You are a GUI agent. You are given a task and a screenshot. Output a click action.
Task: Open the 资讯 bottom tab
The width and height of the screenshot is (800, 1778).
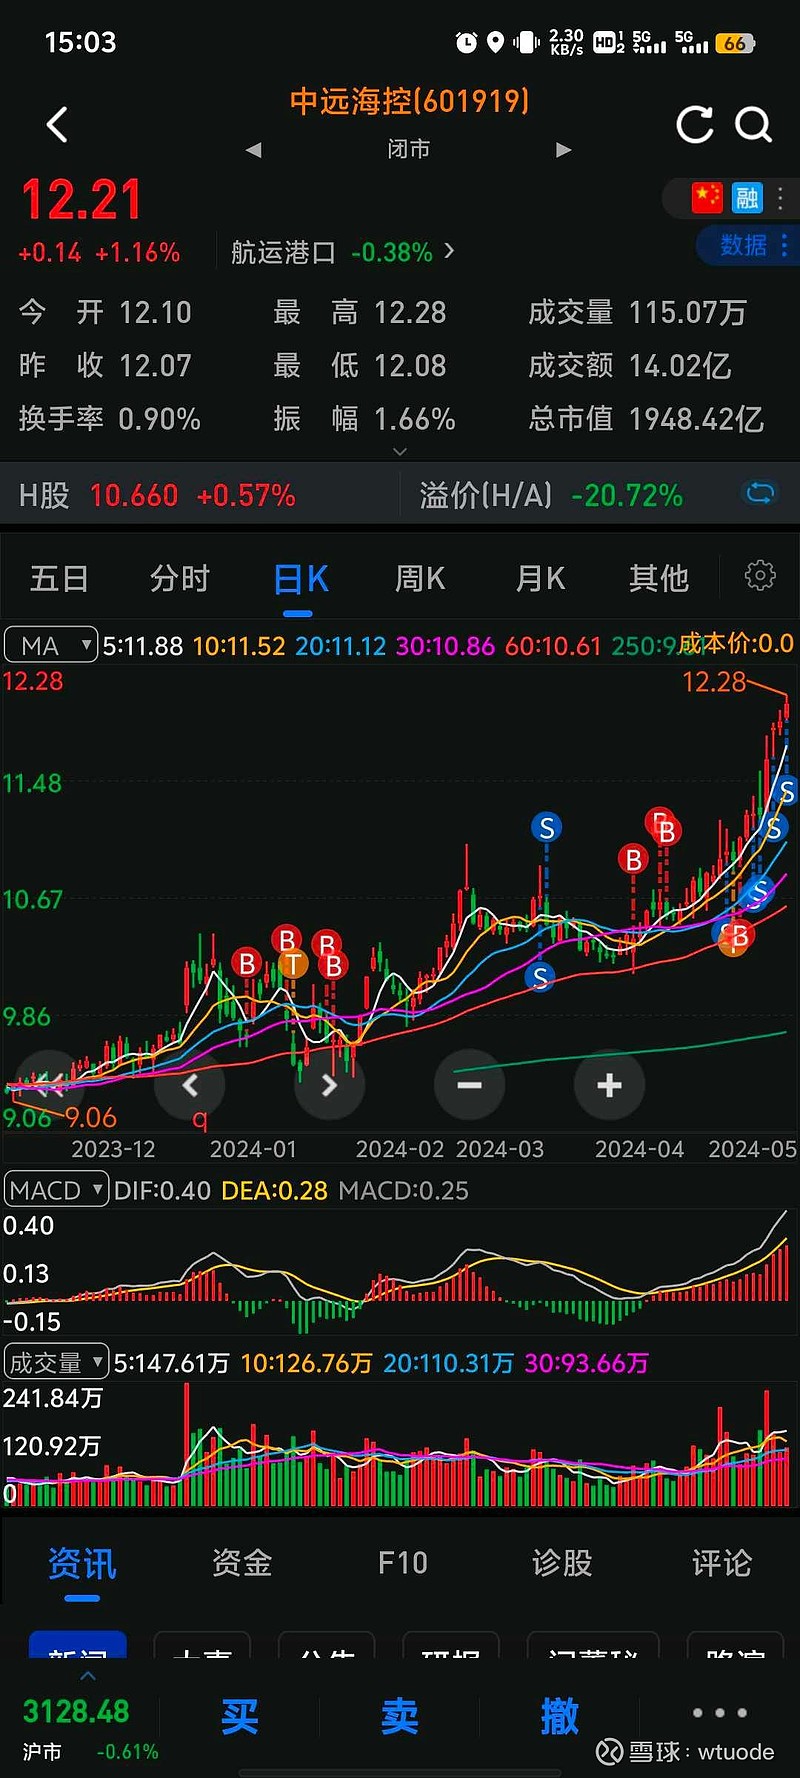pos(82,1563)
